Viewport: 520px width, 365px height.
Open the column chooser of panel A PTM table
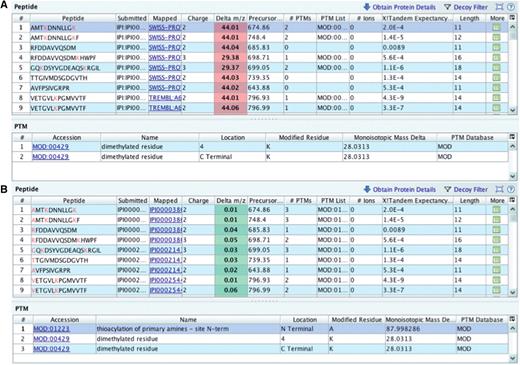pyautogui.click(x=512, y=137)
